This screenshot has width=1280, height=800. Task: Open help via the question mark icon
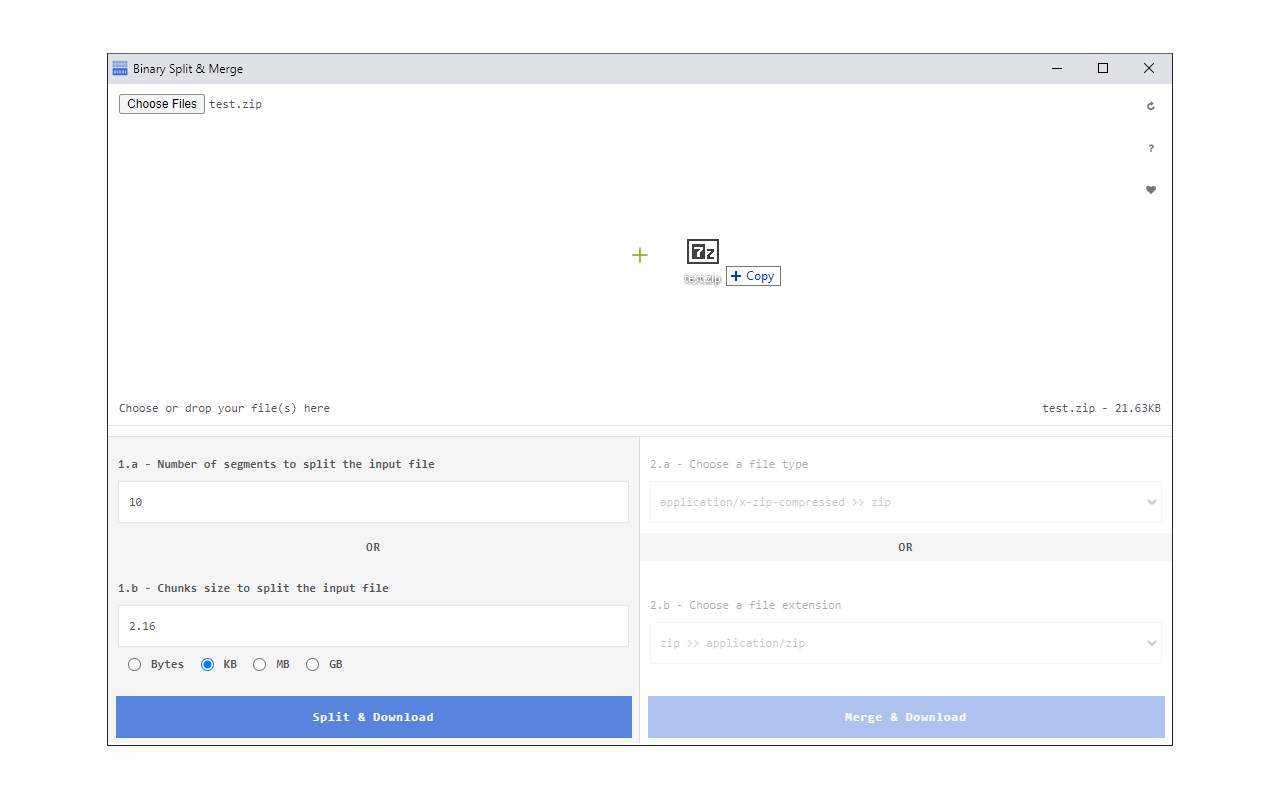[x=1150, y=147]
